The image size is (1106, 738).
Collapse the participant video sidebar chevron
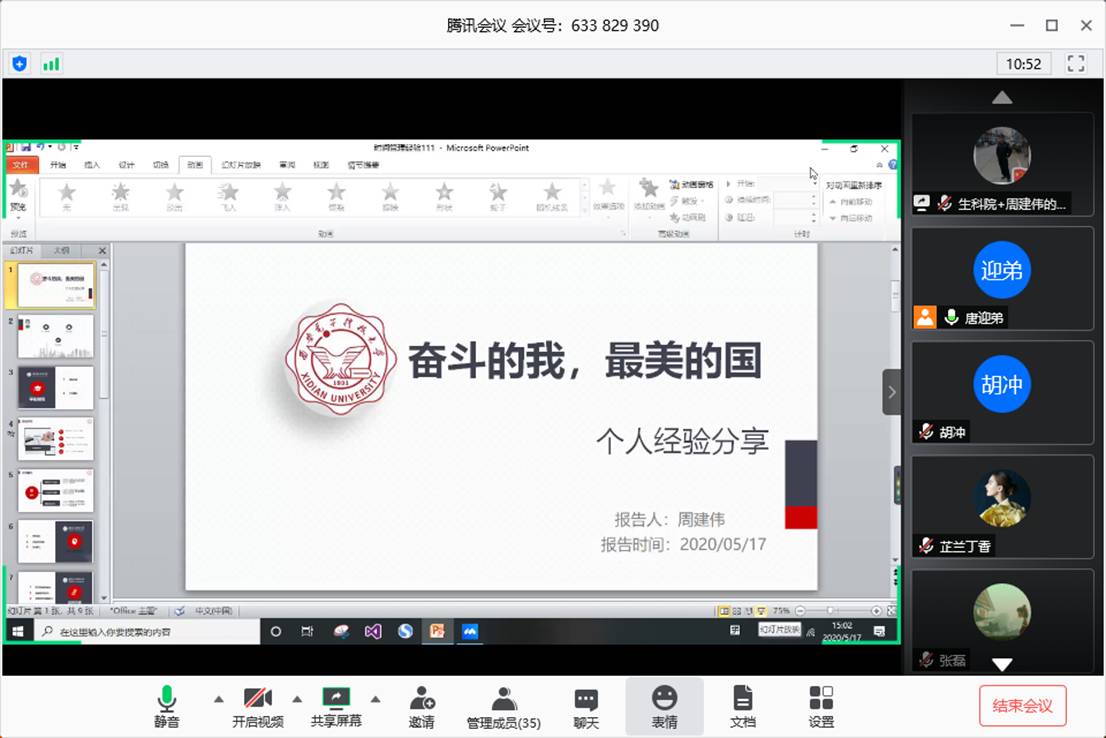(x=891, y=392)
